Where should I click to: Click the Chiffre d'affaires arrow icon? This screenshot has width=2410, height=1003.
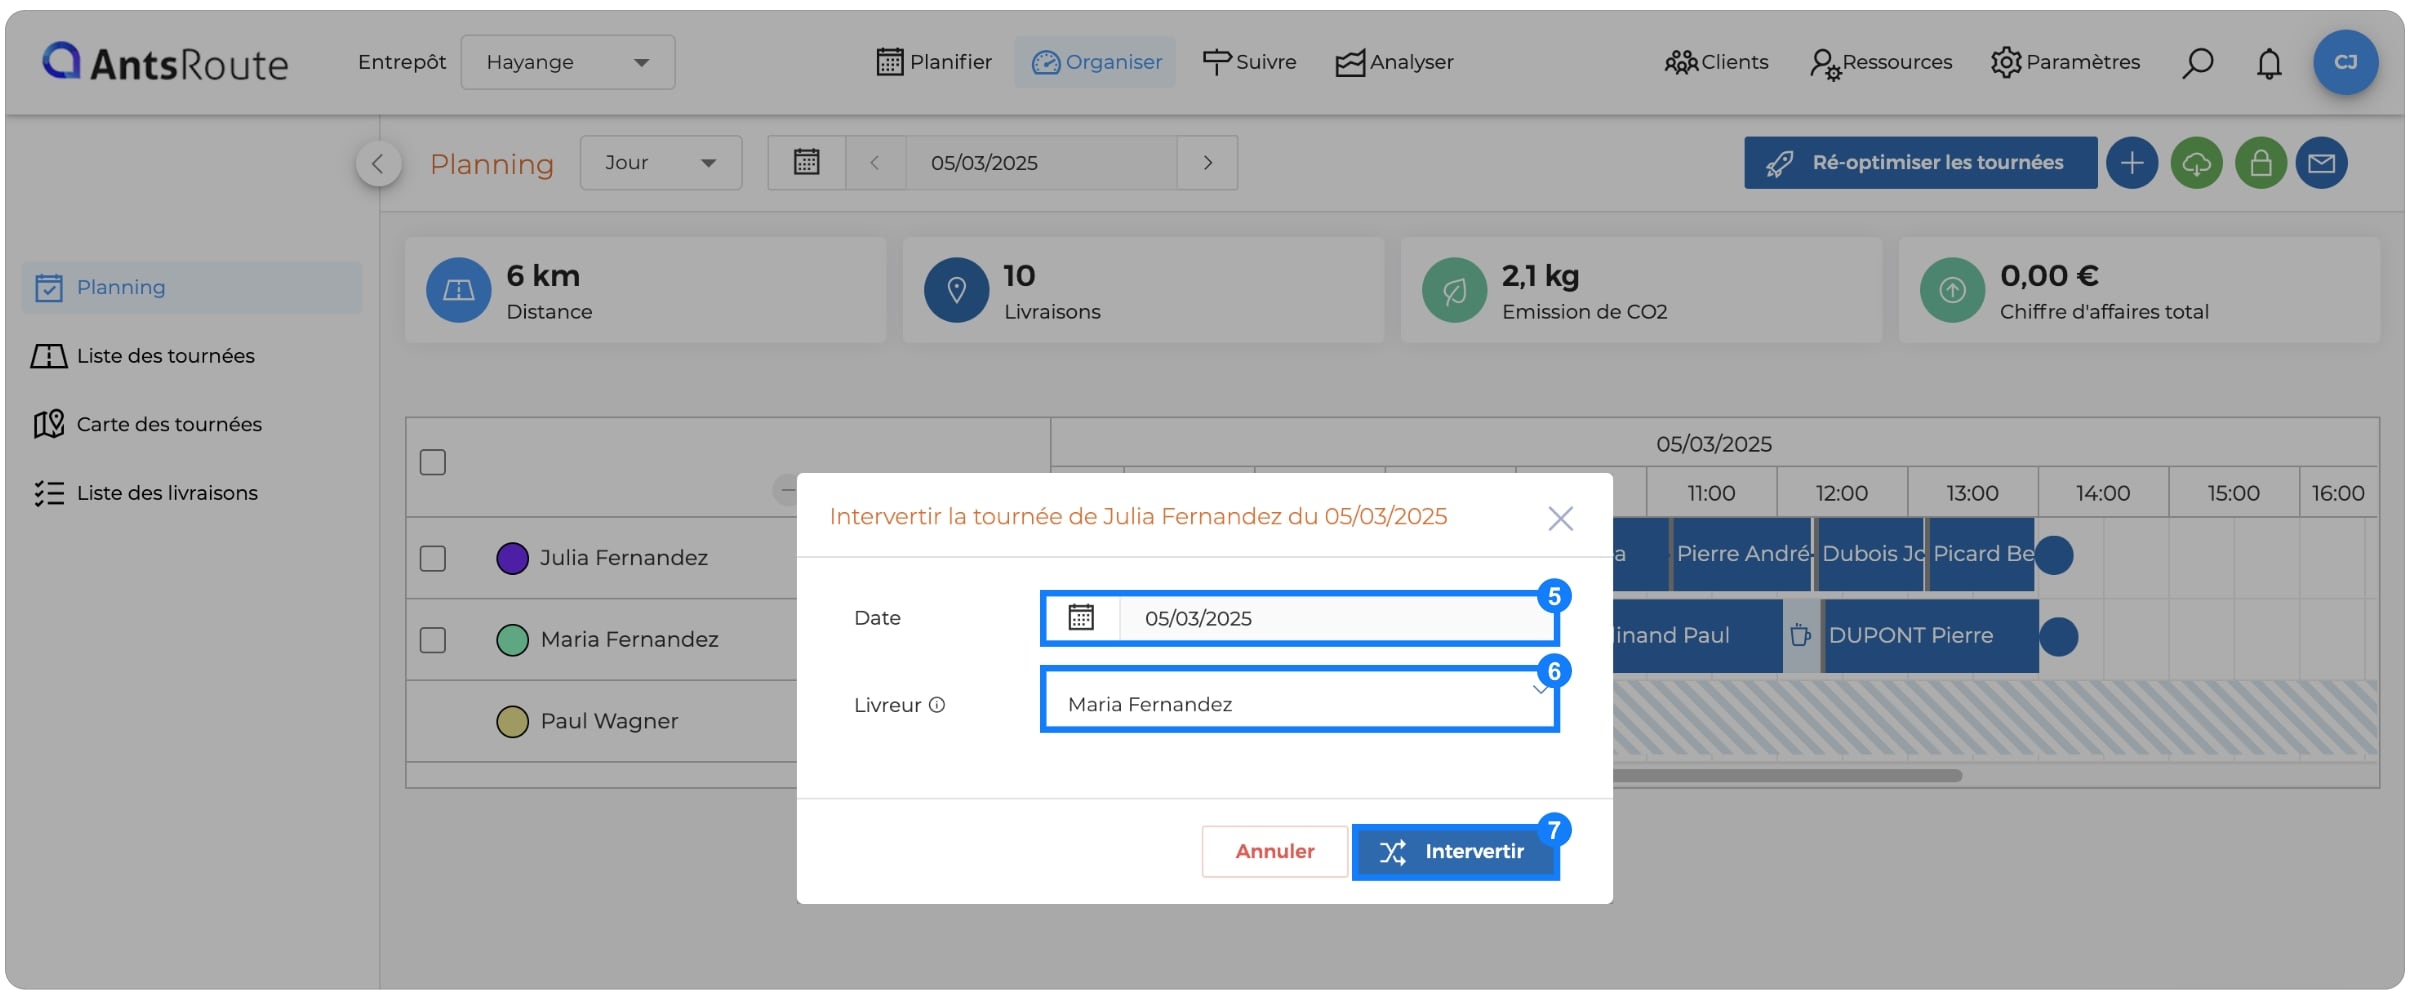[1952, 290]
